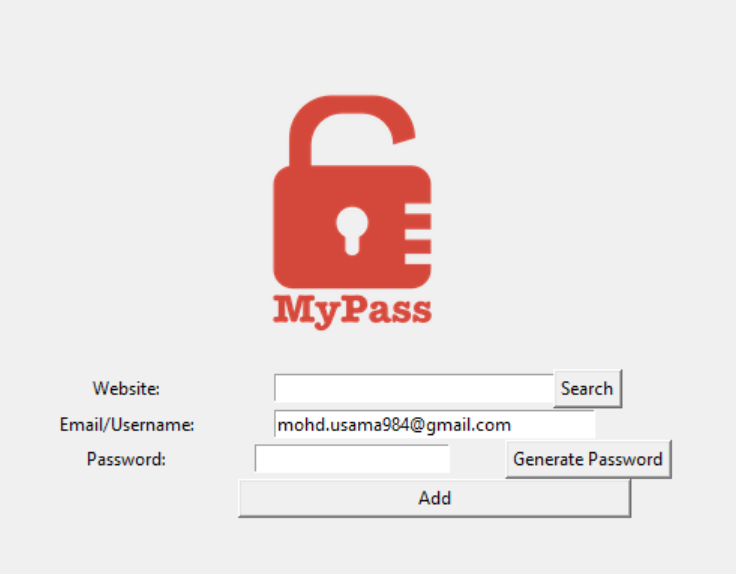Focus the Website input field
Viewport: 736px width, 574px height.
pos(413,388)
